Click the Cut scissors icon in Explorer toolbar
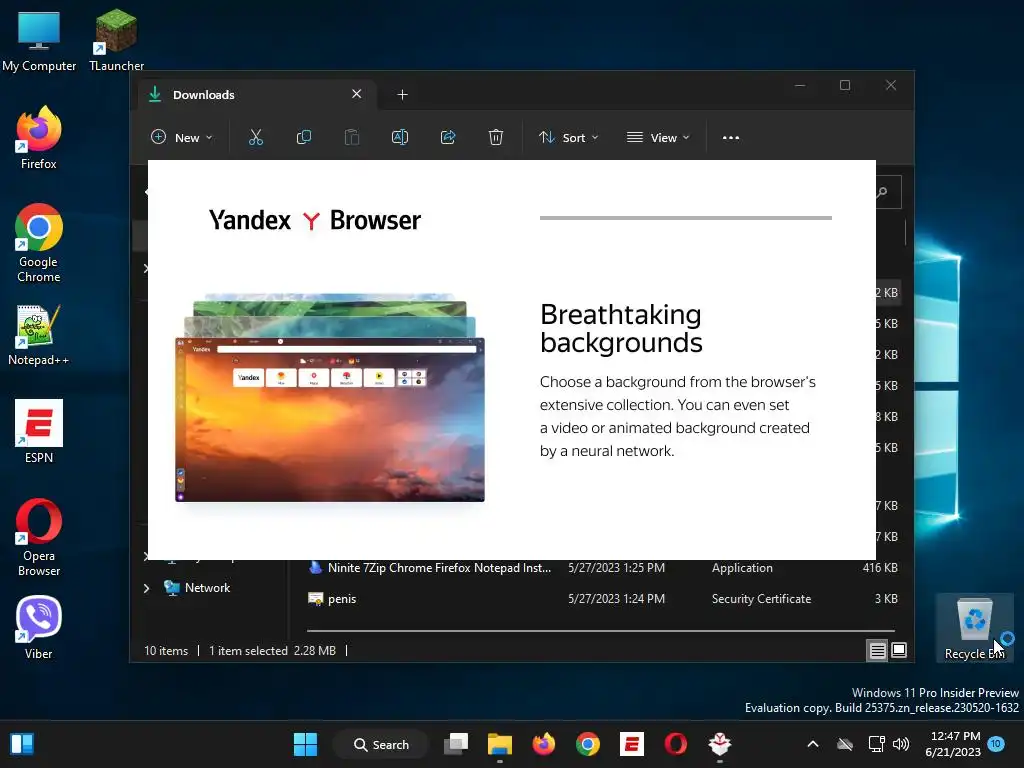Image resolution: width=1024 pixels, height=768 pixels. [x=255, y=137]
